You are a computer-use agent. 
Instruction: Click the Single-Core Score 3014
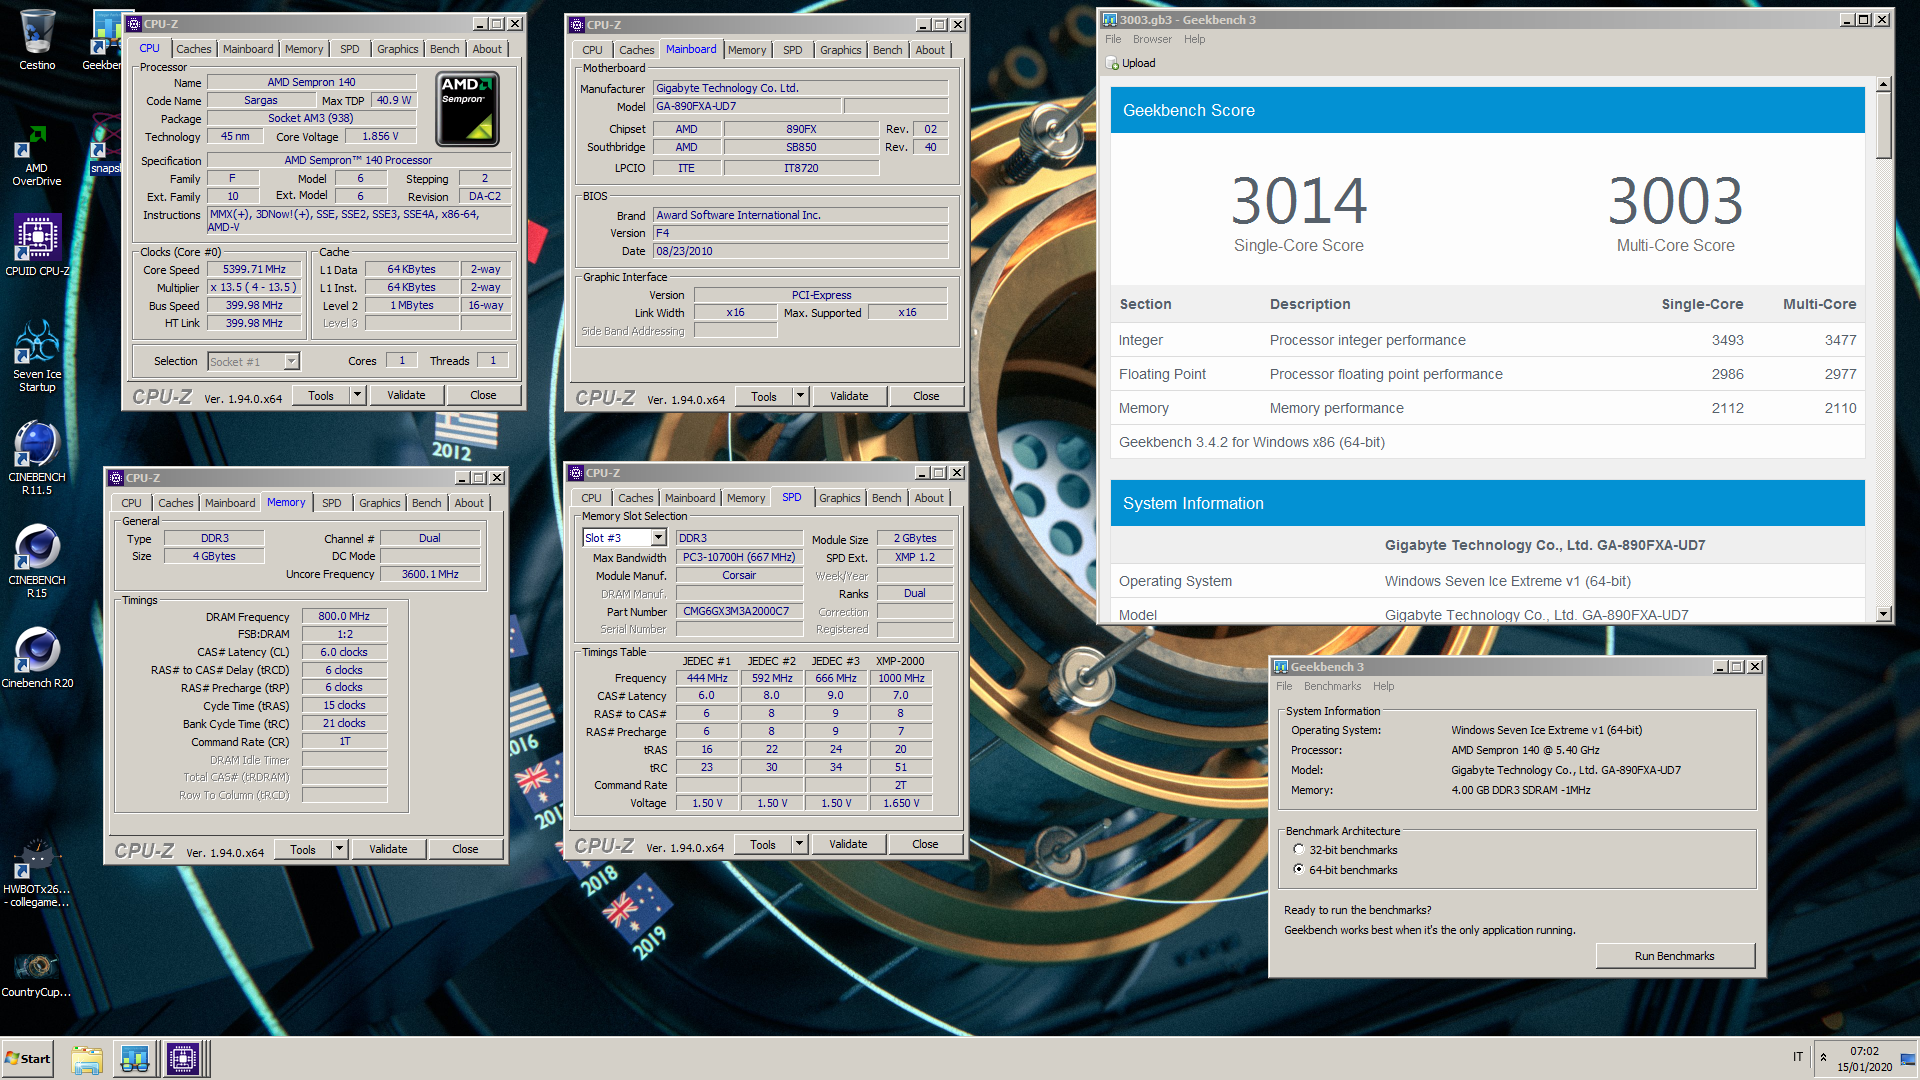(x=1298, y=202)
